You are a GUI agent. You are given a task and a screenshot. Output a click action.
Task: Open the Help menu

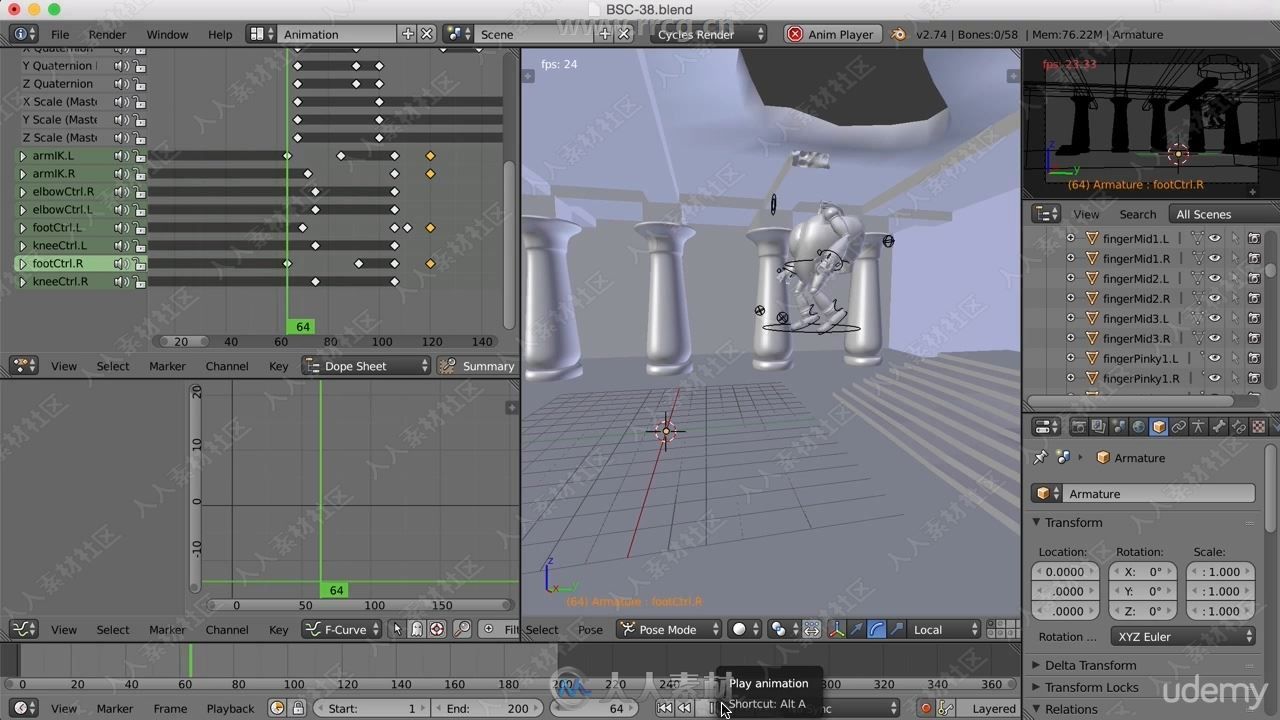(x=220, y=34)
